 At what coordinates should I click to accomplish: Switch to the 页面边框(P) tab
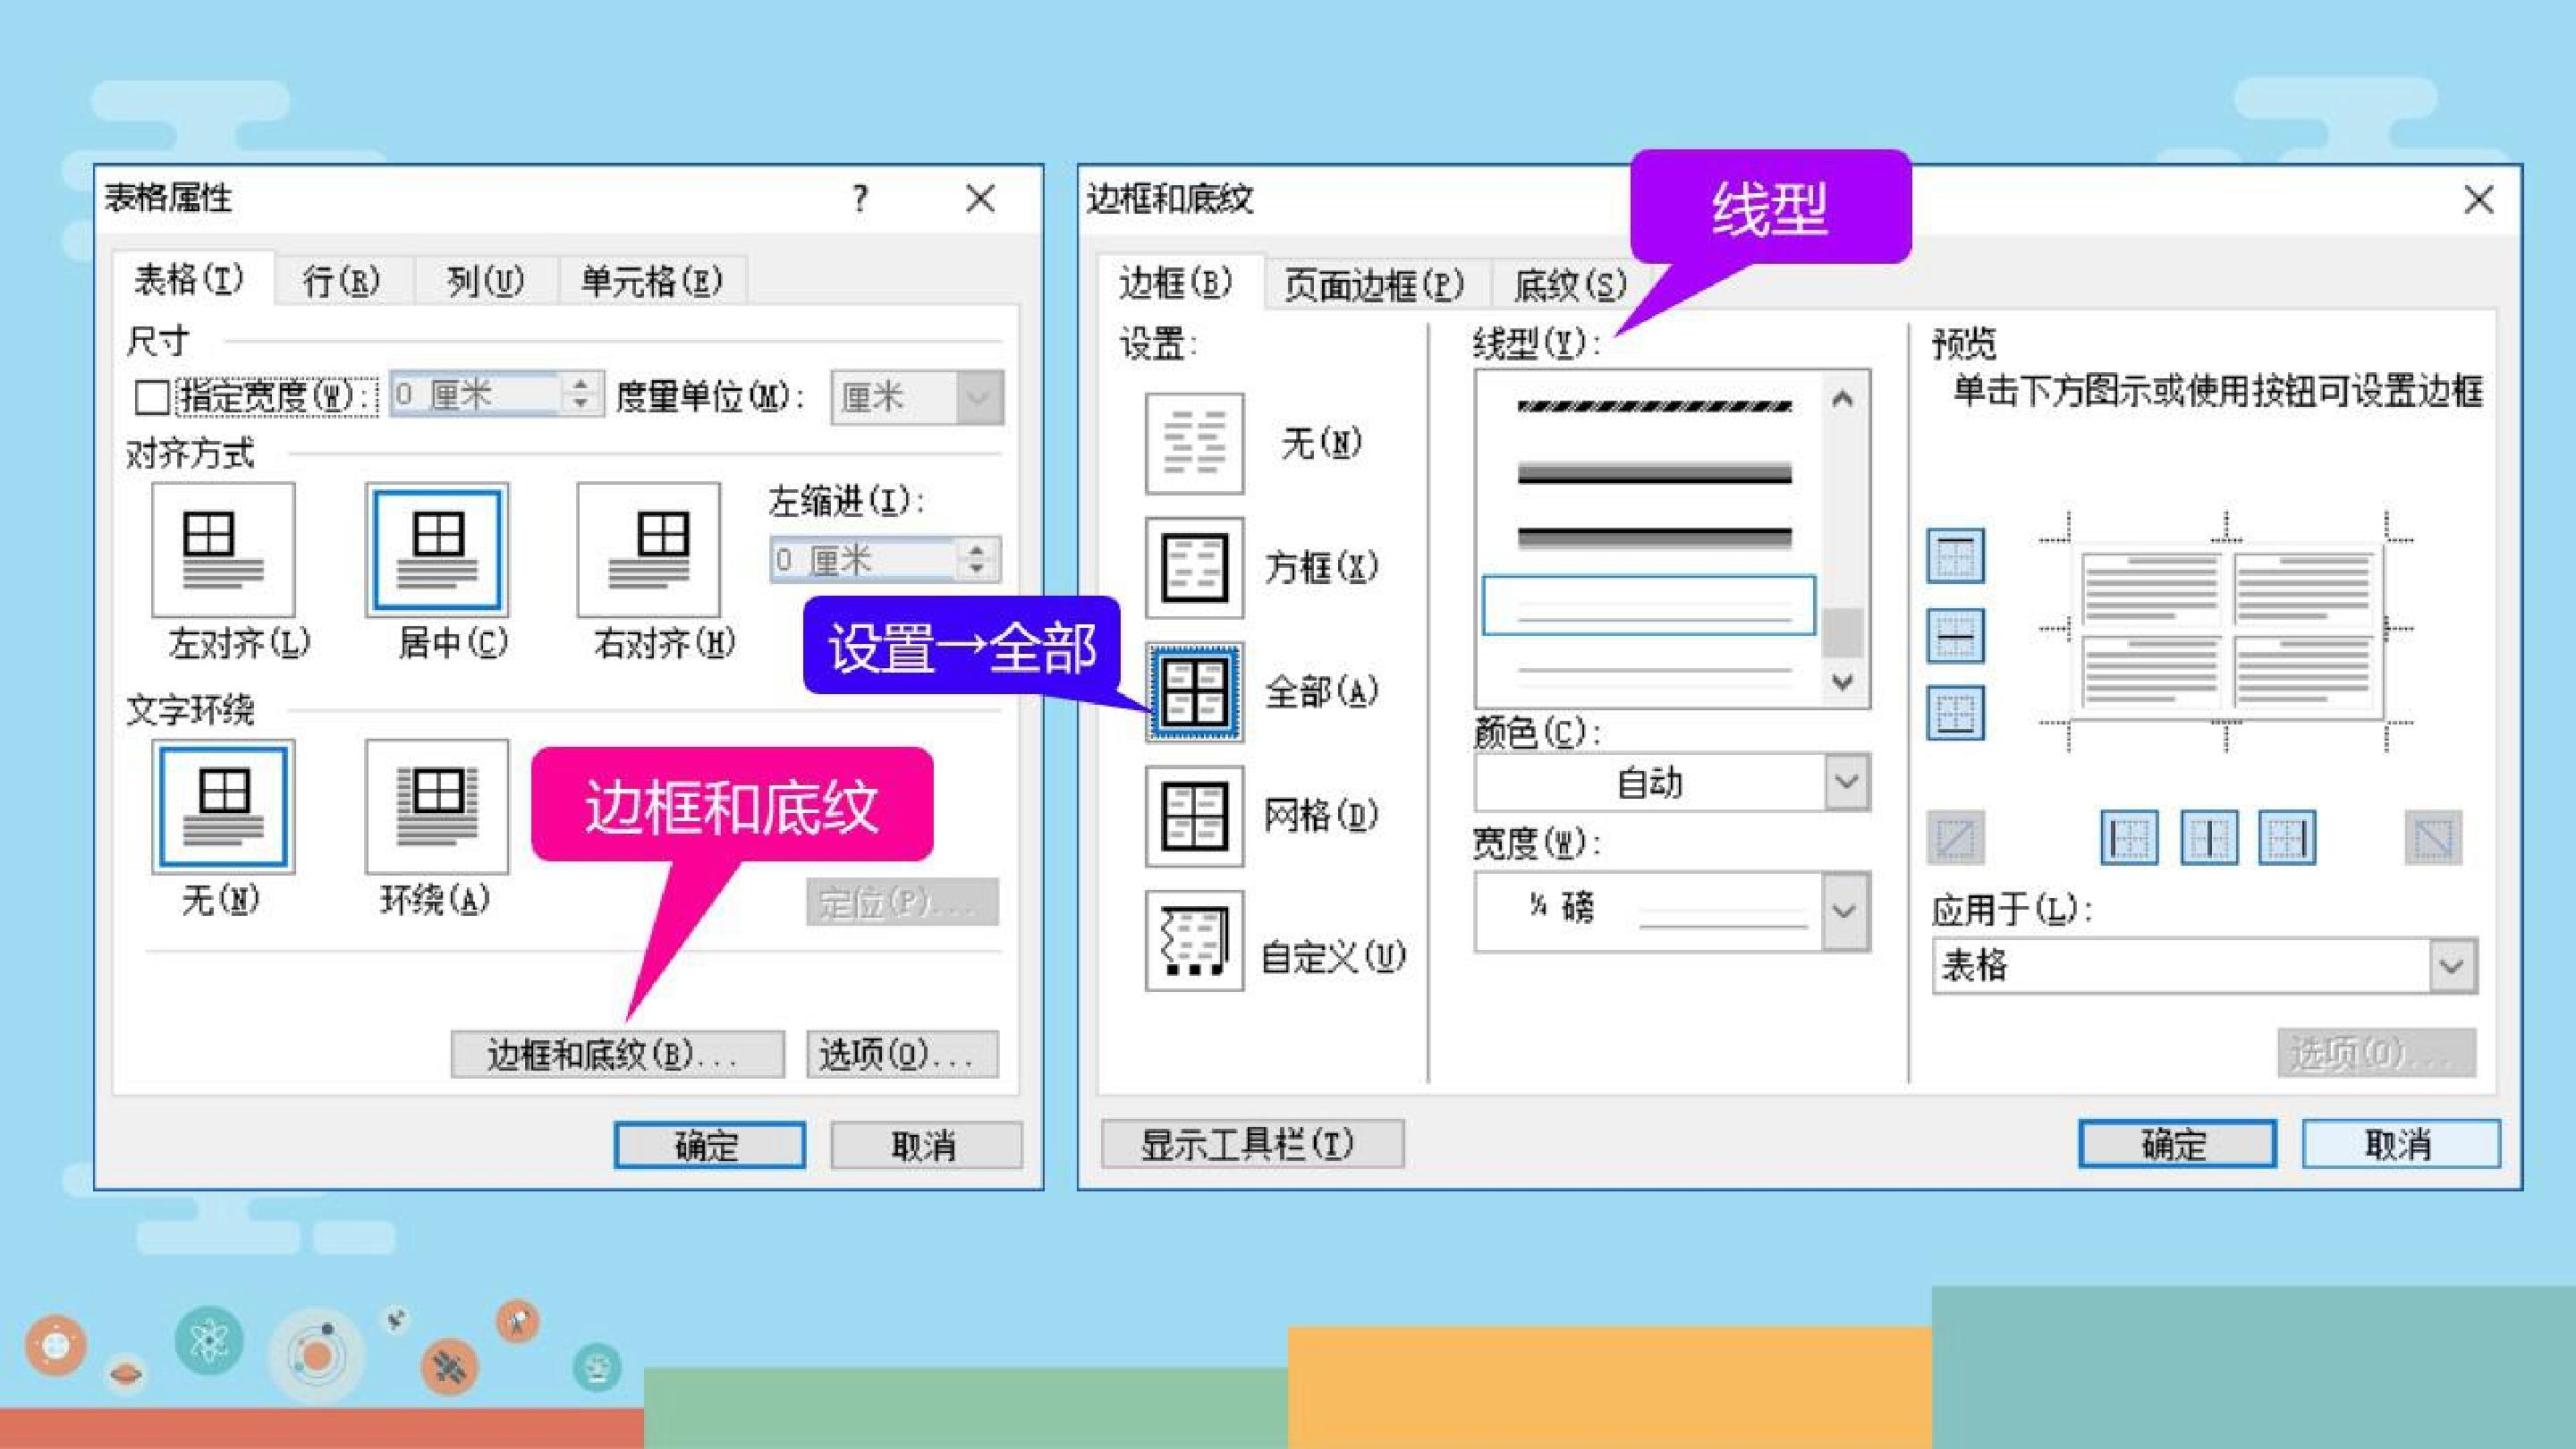click(1374, 286)
